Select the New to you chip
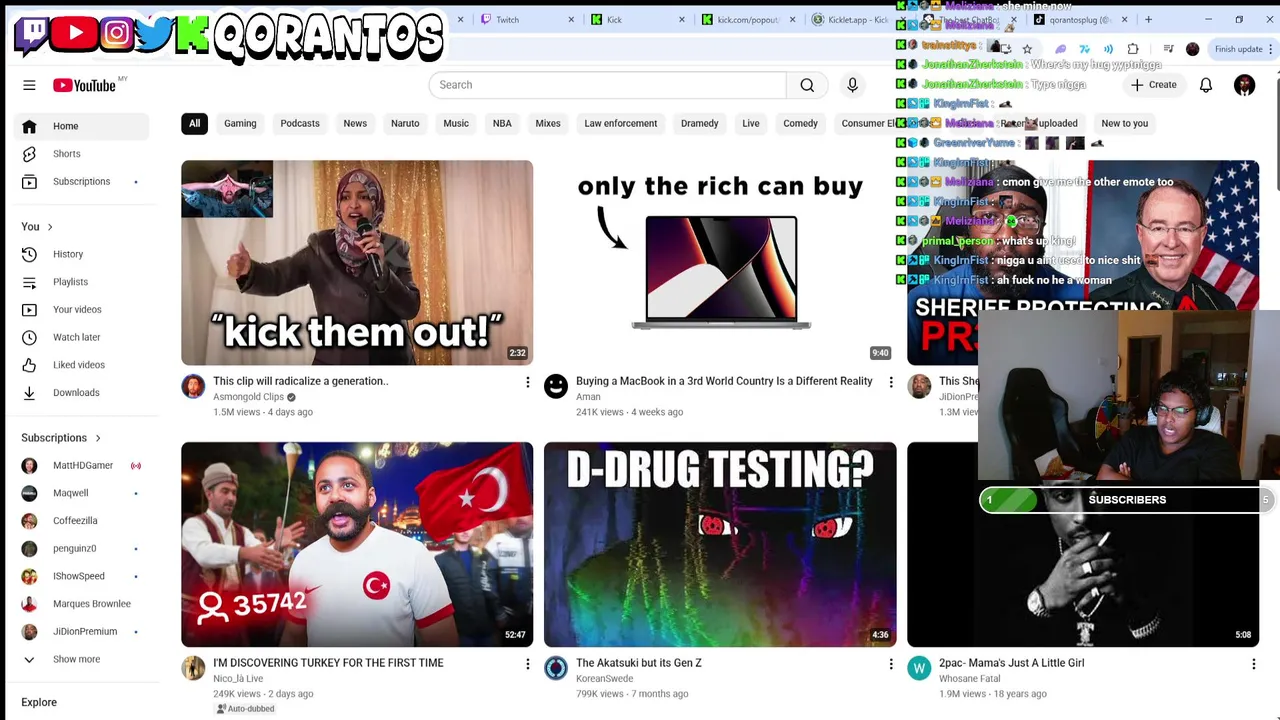 point(1125,123)
